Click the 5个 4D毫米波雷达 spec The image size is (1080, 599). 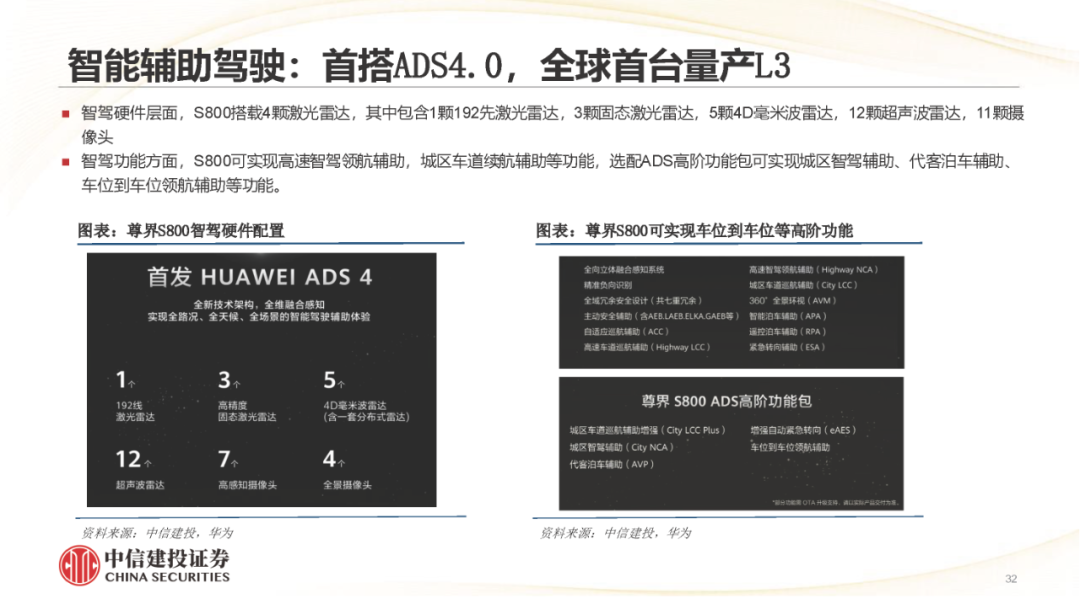coord(366,396)
